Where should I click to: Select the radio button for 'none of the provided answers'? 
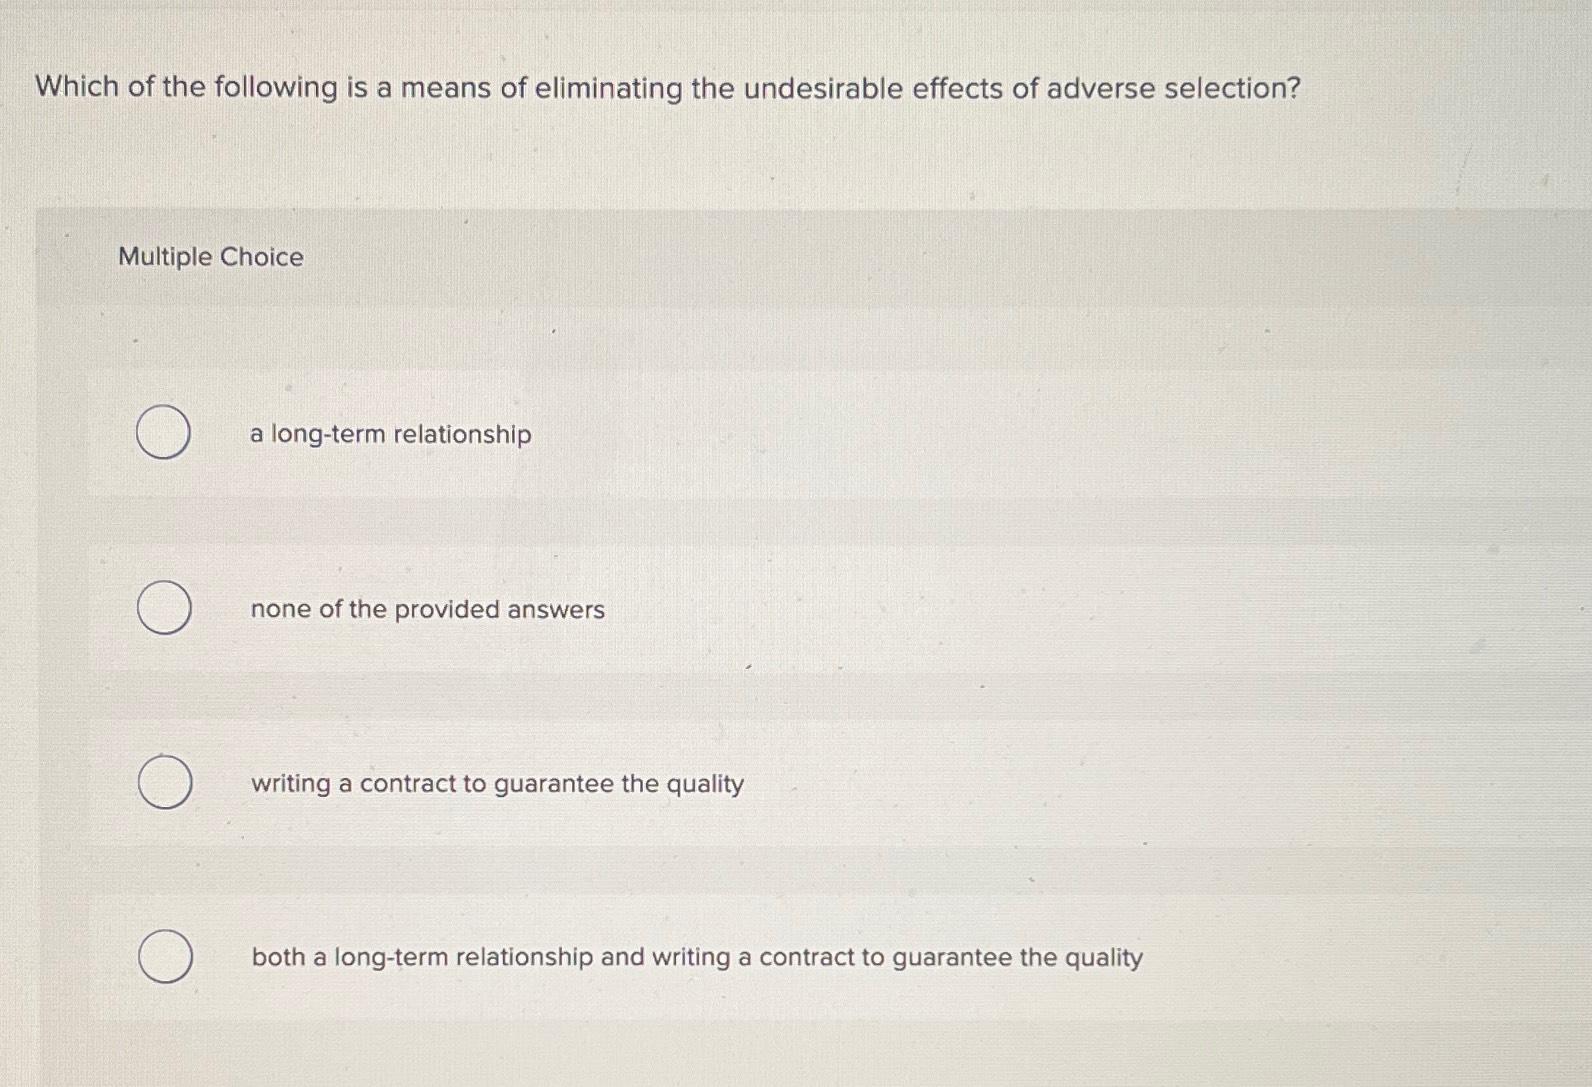[163, 608]
